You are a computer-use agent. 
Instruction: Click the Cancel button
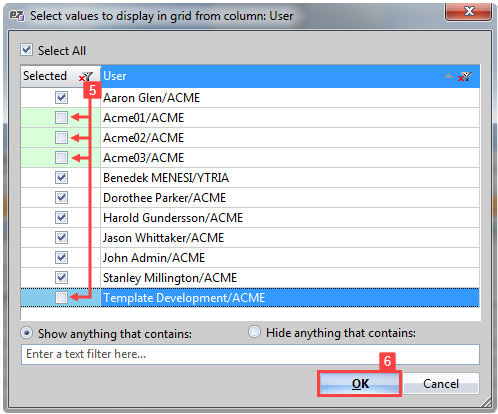[441, 384]
